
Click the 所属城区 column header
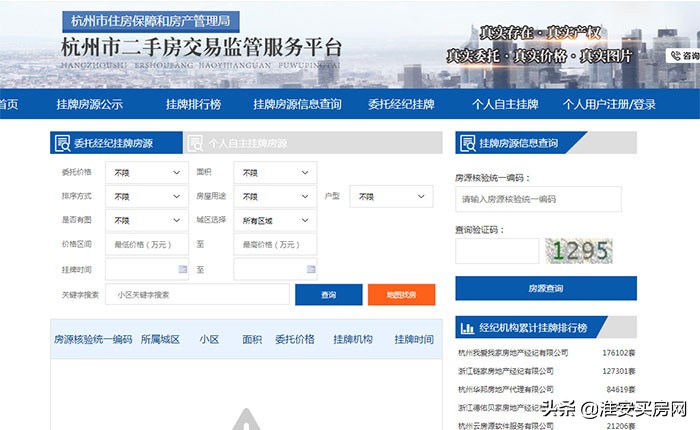pos(160,339)
